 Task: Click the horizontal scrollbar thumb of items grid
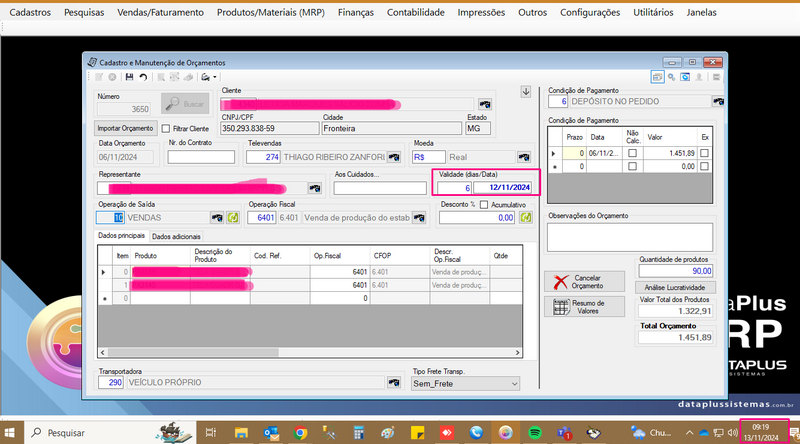193,353
